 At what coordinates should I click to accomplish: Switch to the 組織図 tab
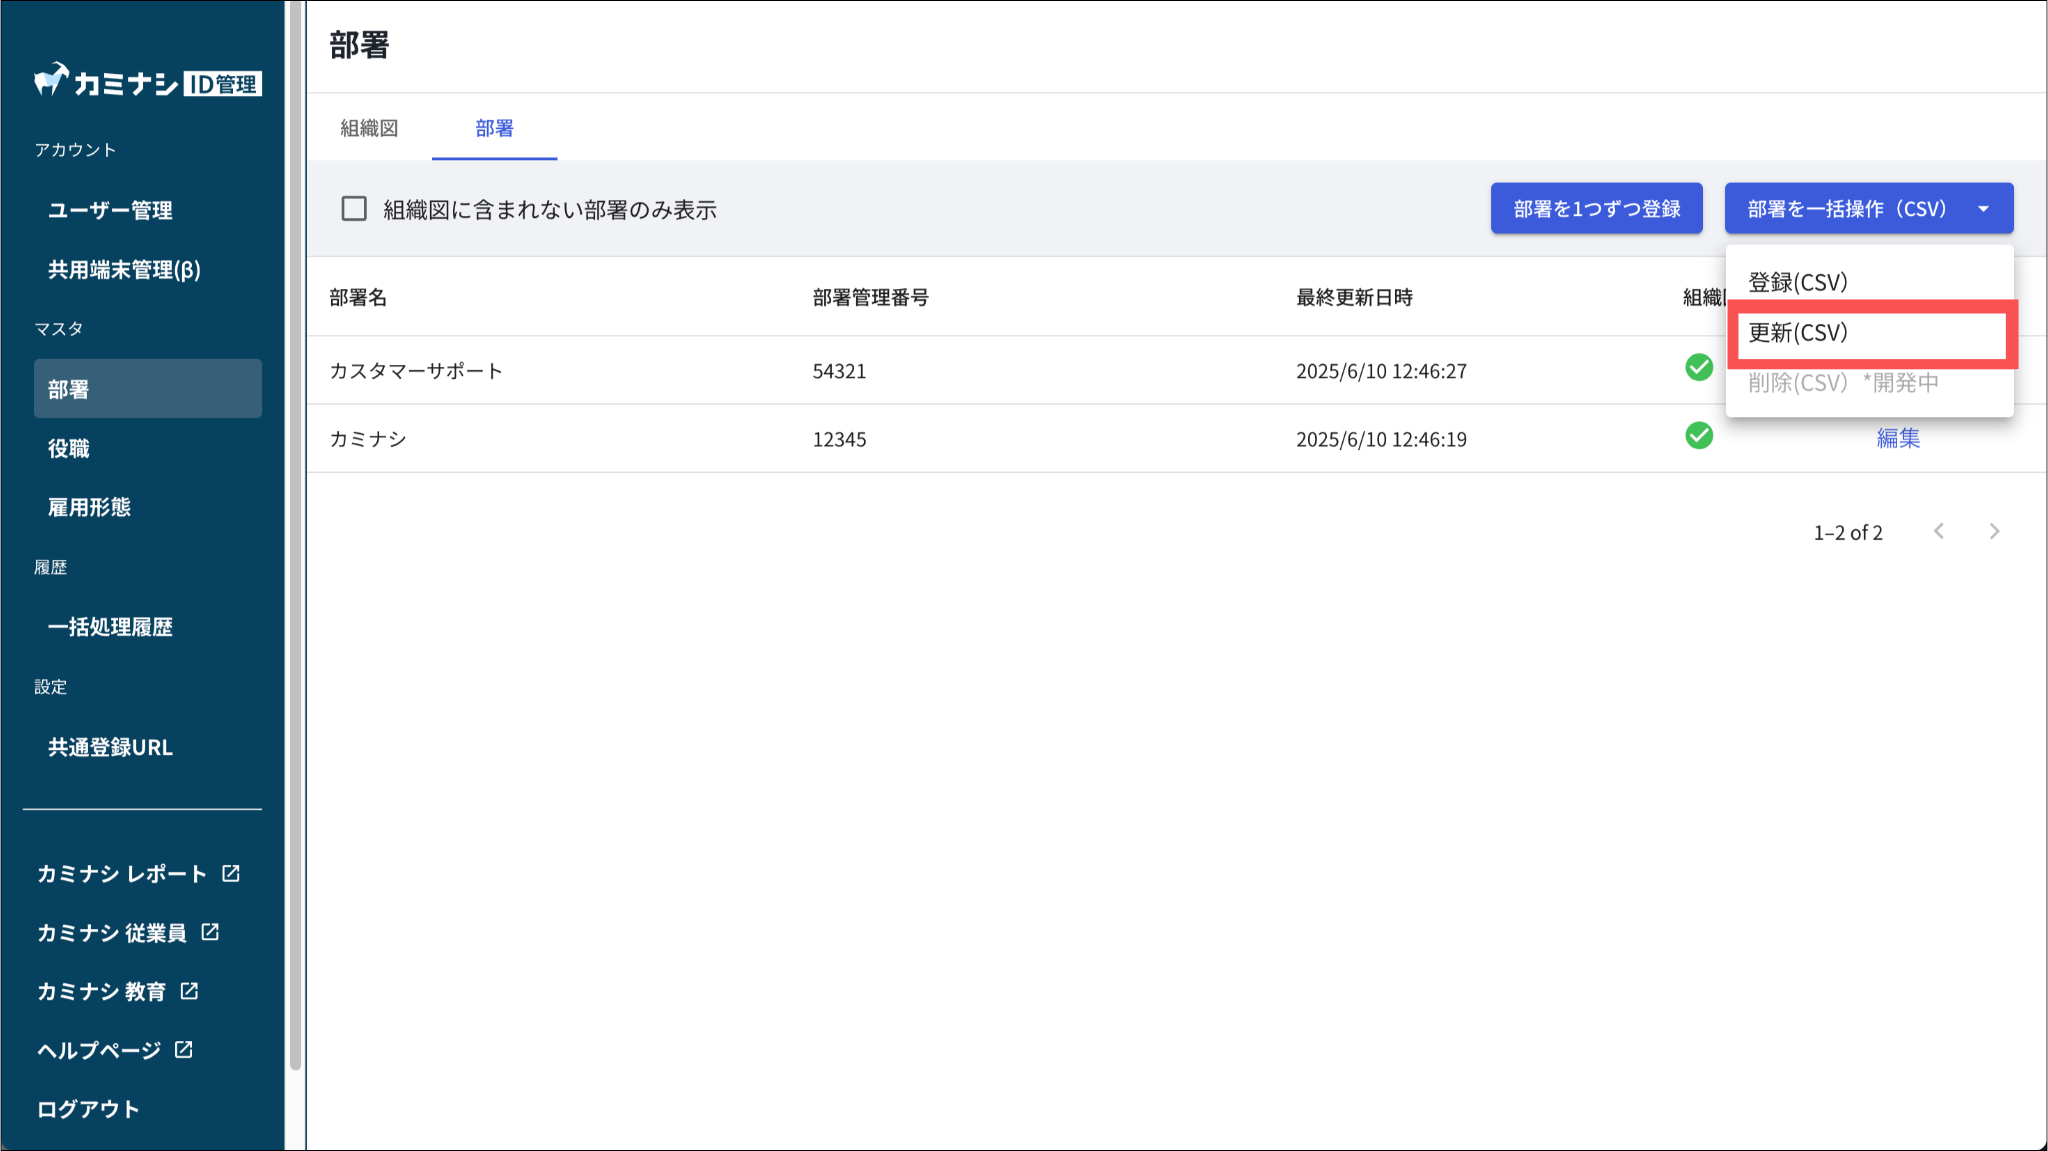pos(369,128)
